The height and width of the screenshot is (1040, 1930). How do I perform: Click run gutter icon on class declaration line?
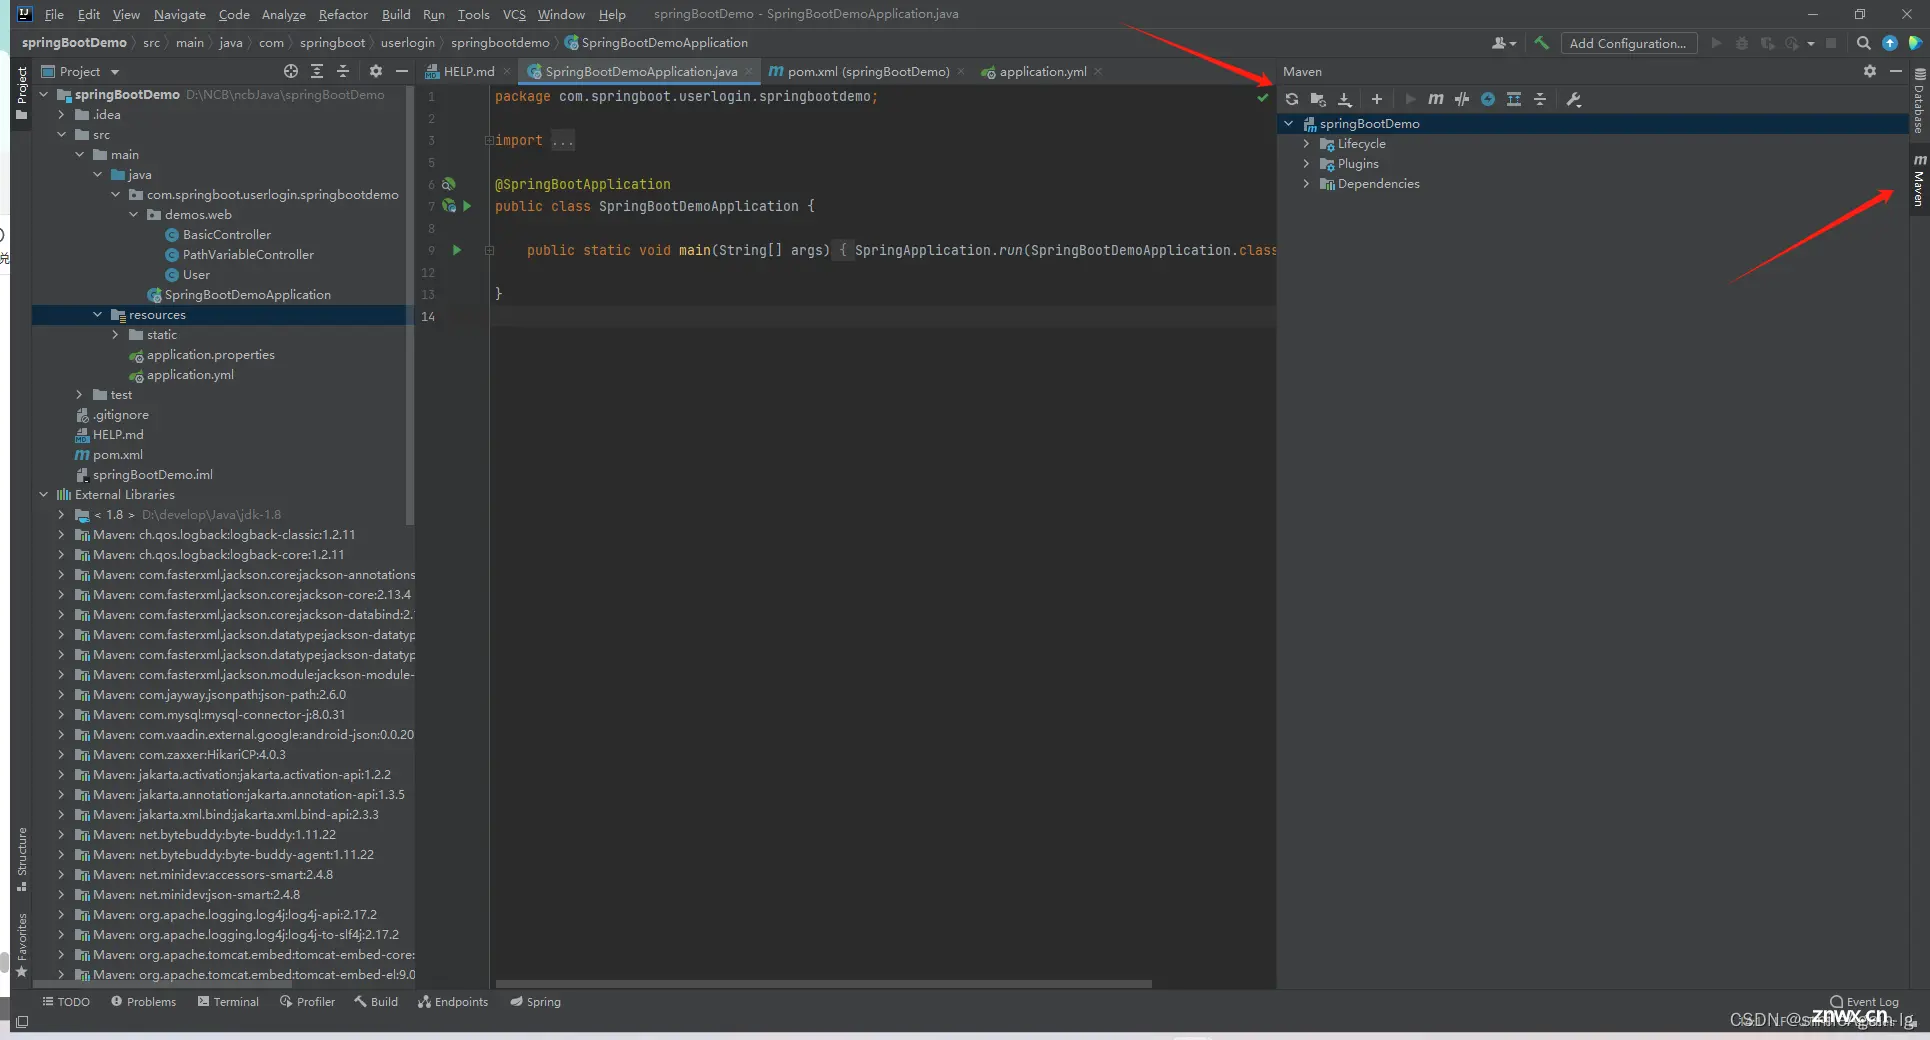coord(467,206)
